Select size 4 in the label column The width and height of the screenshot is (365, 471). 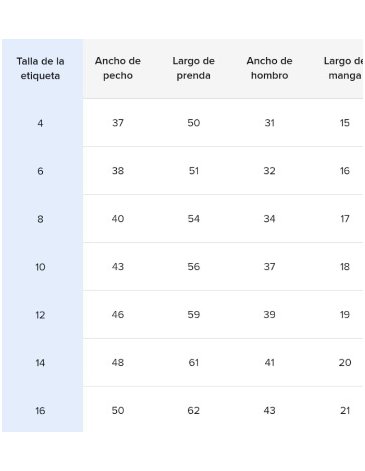click(x=40, y=123)
